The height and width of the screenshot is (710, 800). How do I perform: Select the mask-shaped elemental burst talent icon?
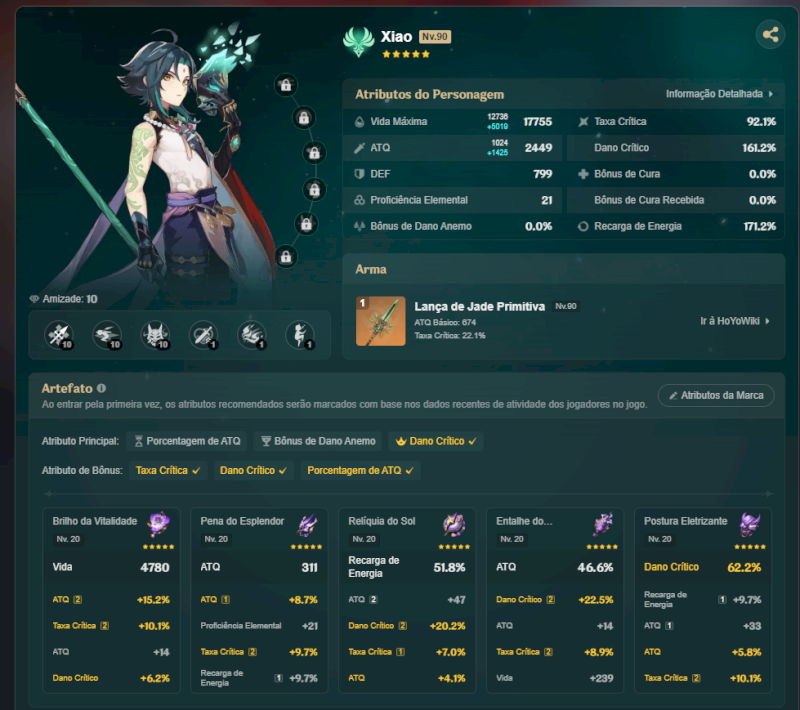(x=155, y=336)
